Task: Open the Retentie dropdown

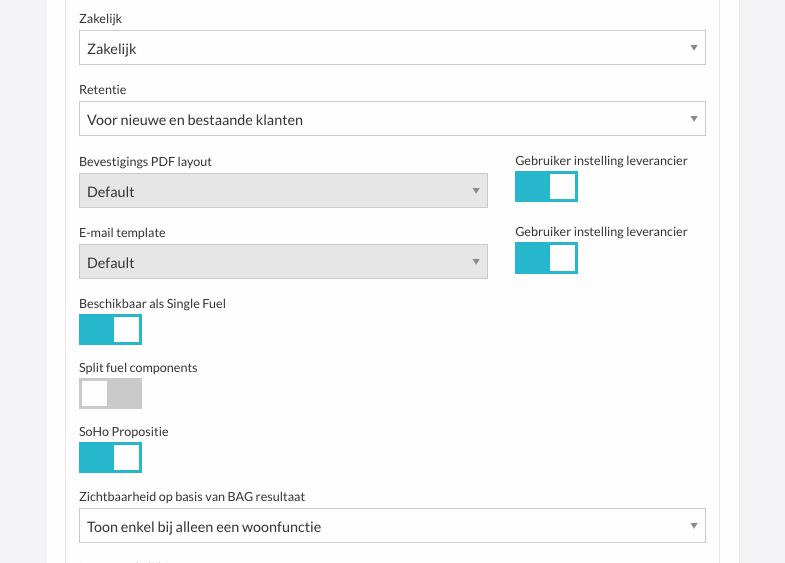Action: (392, 119)
